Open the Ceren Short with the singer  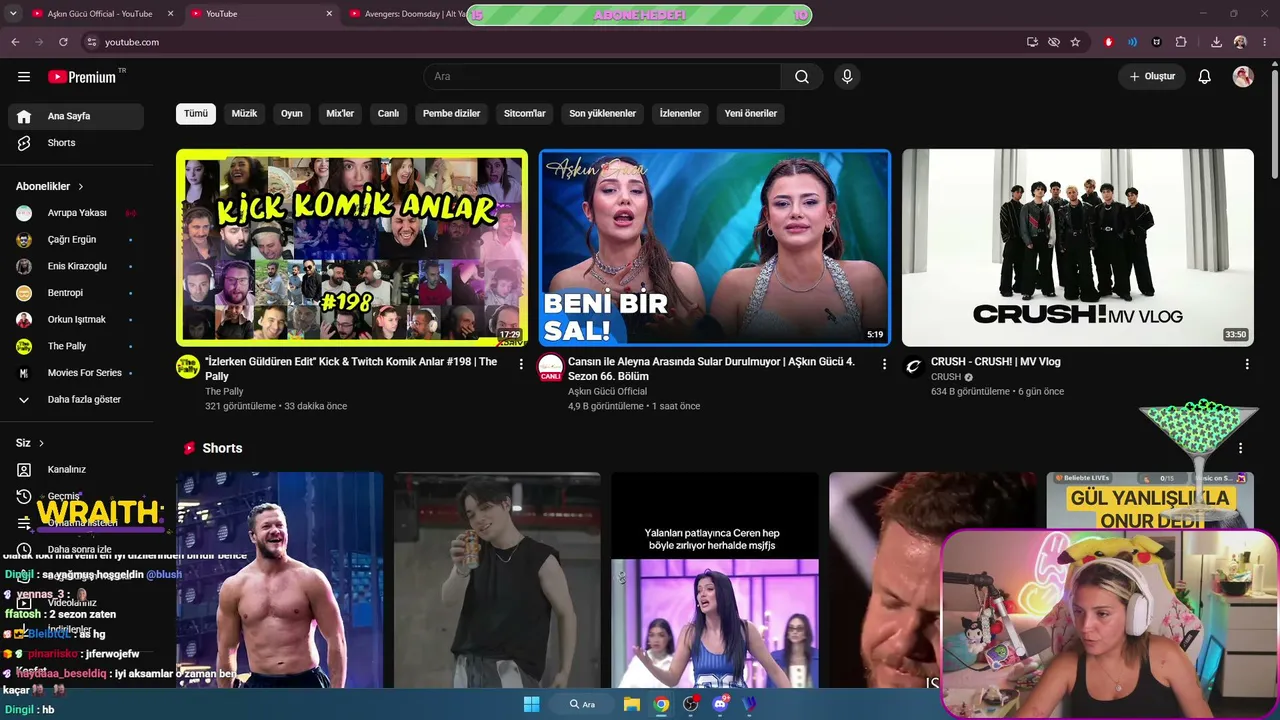pyautogui.click(x=715, y=580)
